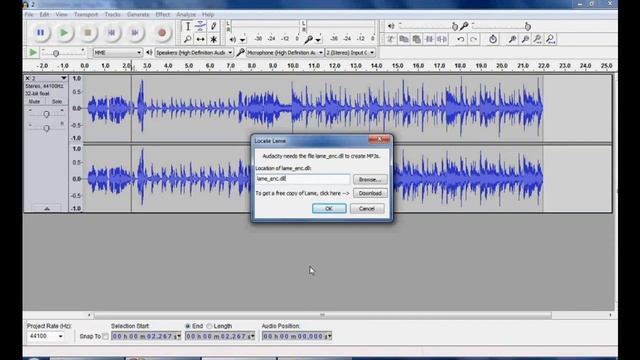Select the Length radio button
Screen dimensions: 640x360
click(x=209, y=326)
